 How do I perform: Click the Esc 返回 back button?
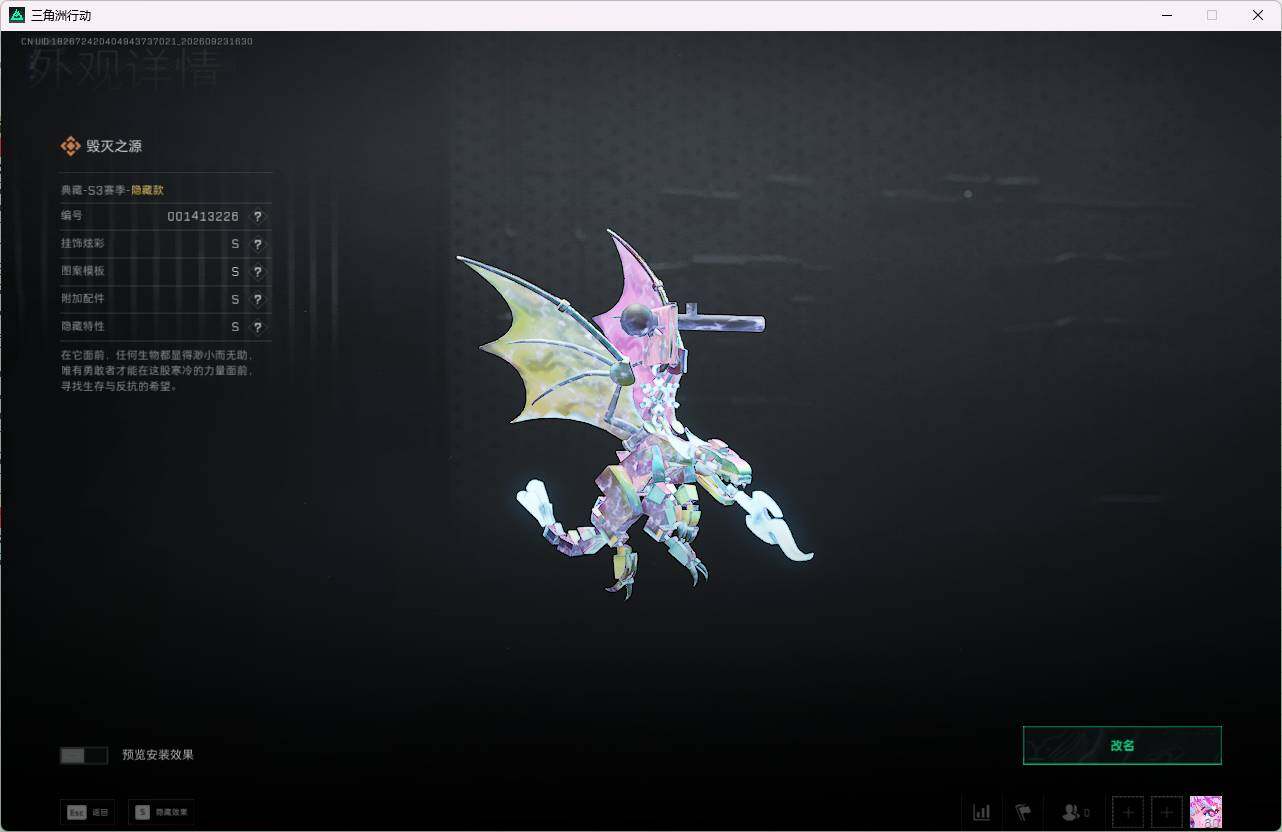tap(88, 812)
